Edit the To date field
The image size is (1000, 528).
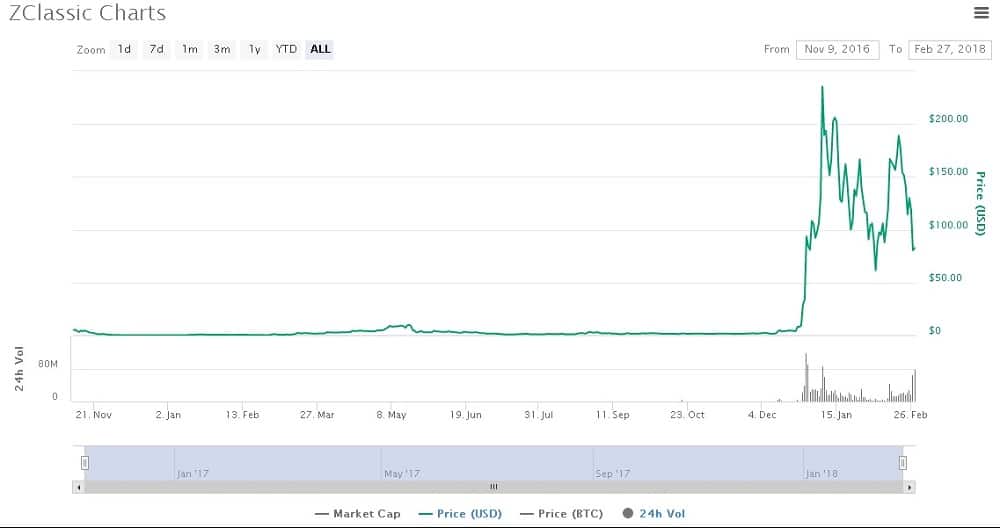(948, 49)
